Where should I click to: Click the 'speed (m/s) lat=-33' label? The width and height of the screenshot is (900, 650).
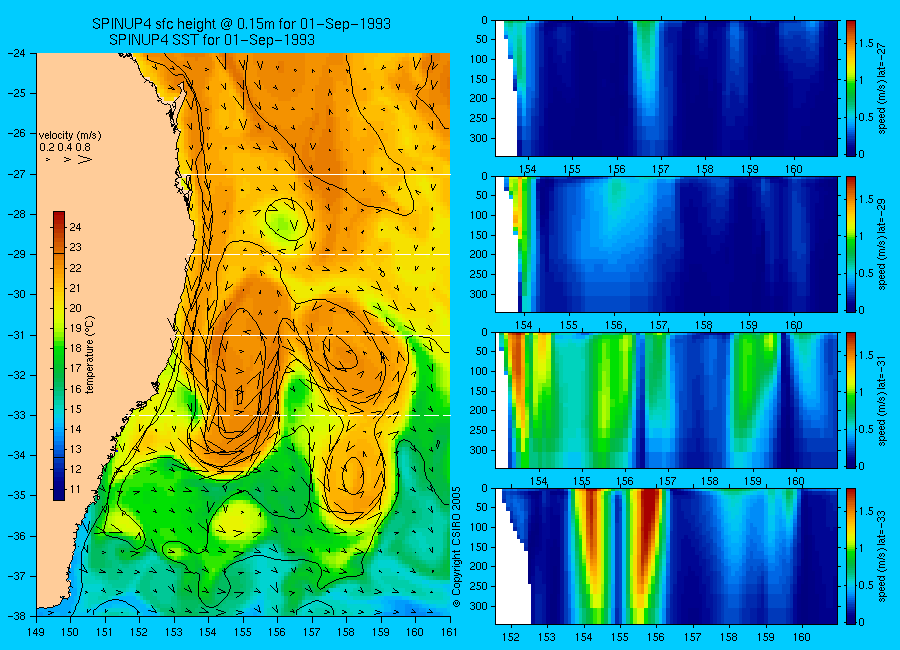coord(882,556)
